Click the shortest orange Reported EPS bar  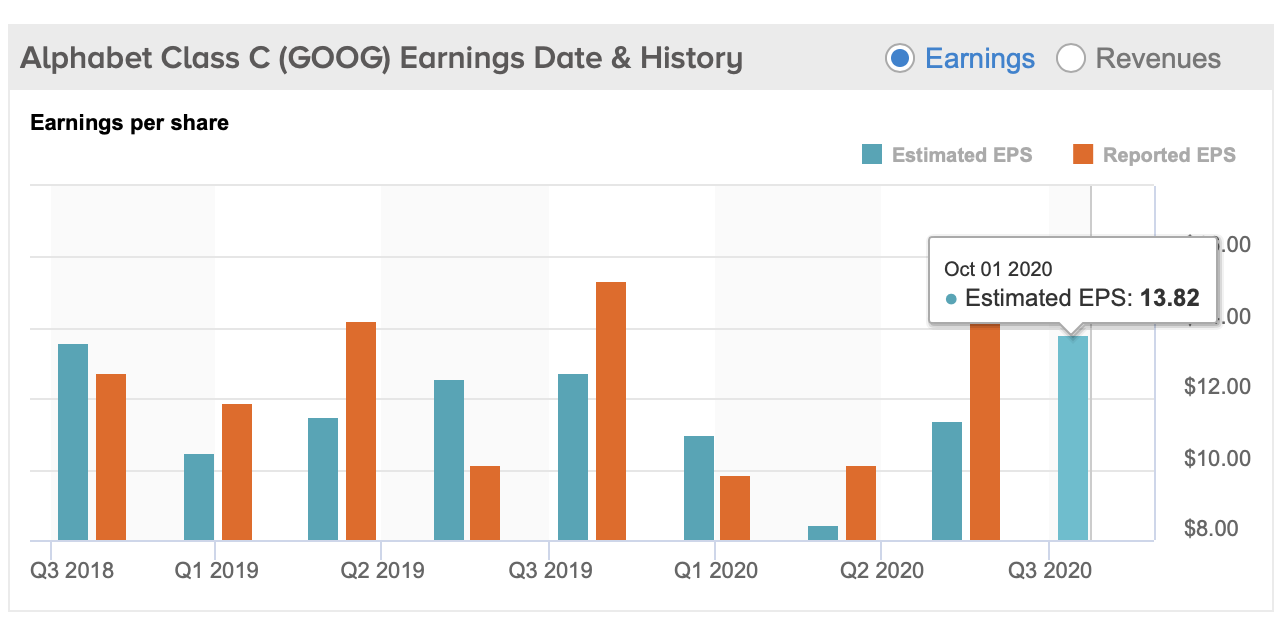(735, 508)
